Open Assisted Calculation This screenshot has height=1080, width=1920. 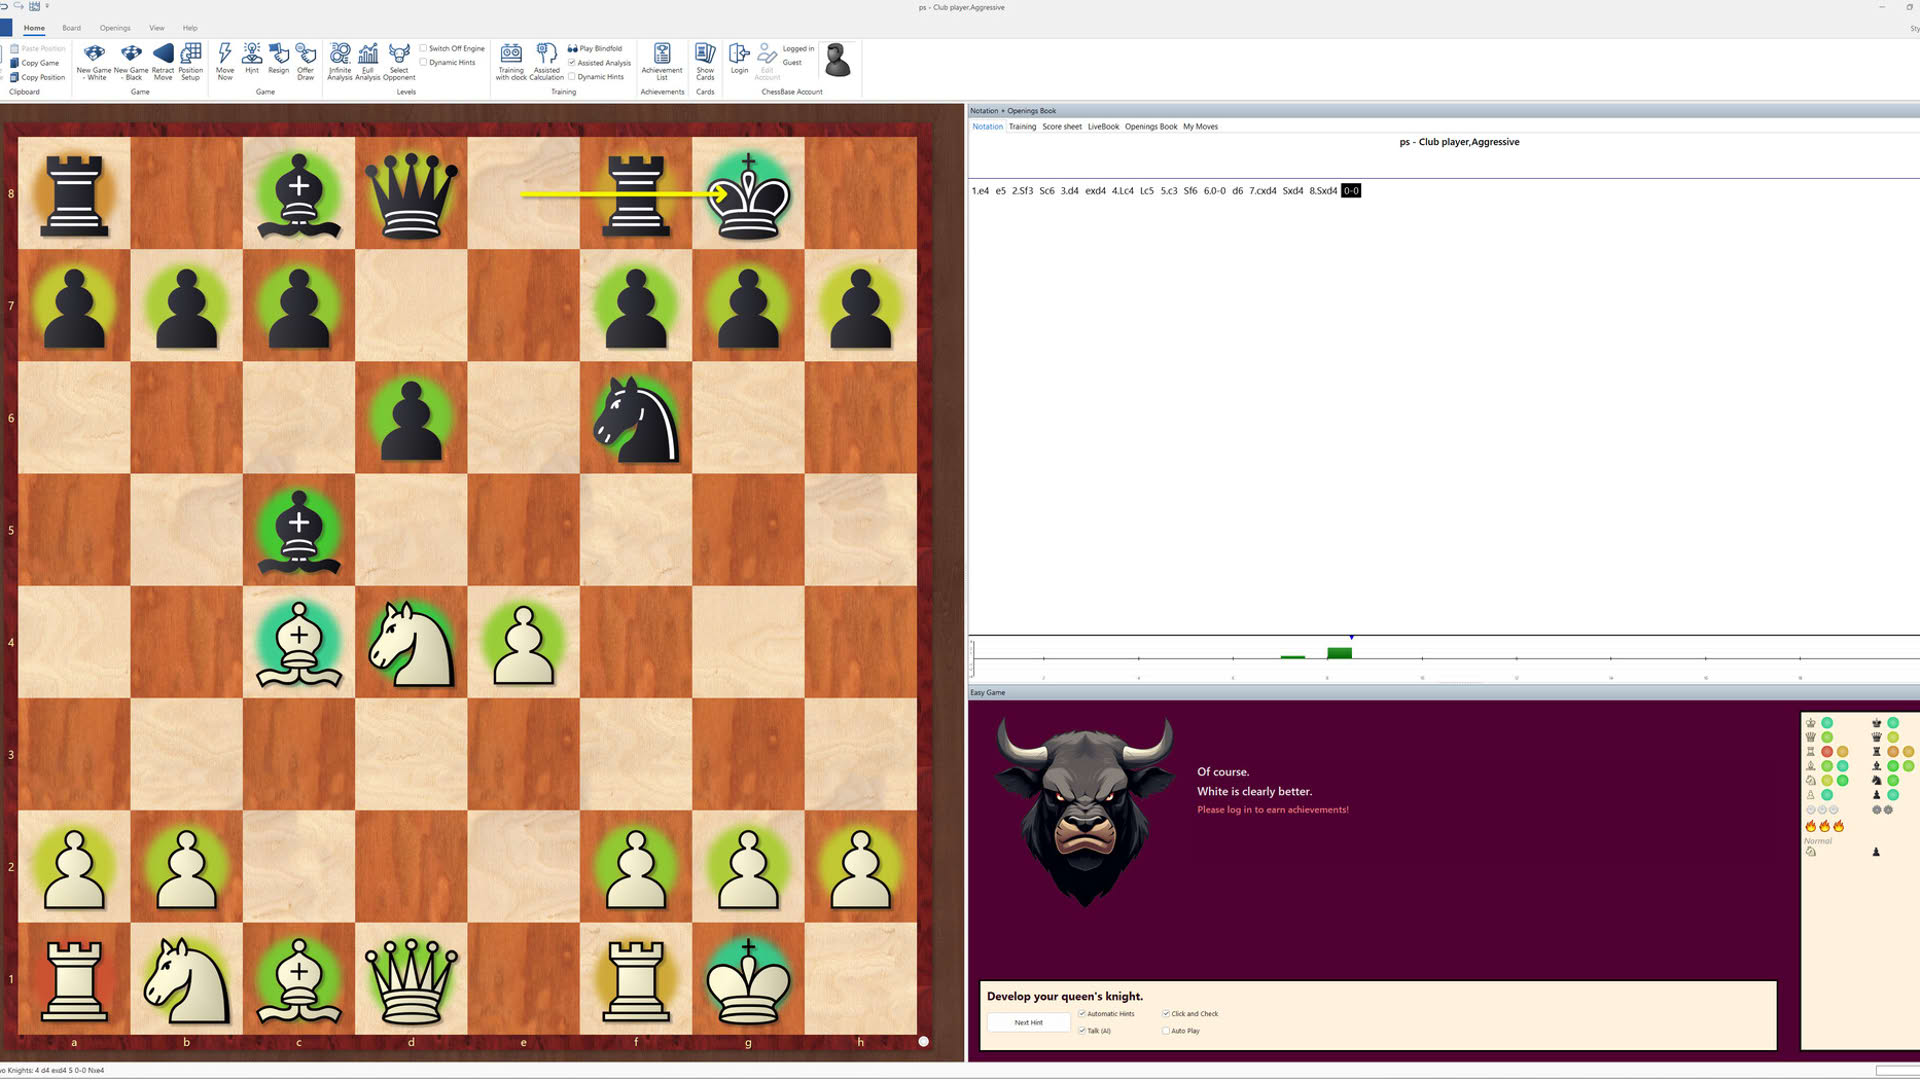pyautogui.click(x=546, y=60)
